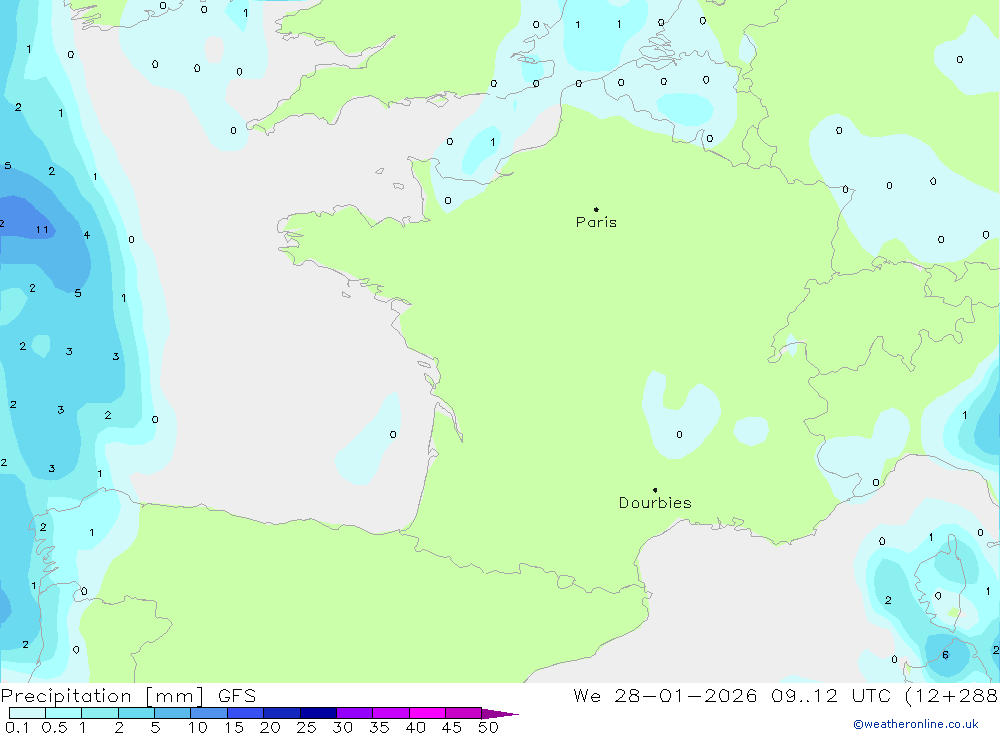Click the Paris city label

click(x=596, y=222)
